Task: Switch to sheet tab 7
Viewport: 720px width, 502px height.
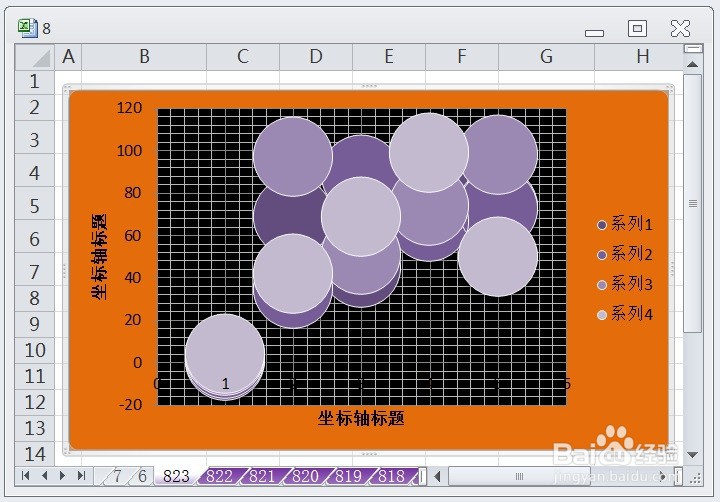Action: (x=118, y=476)
